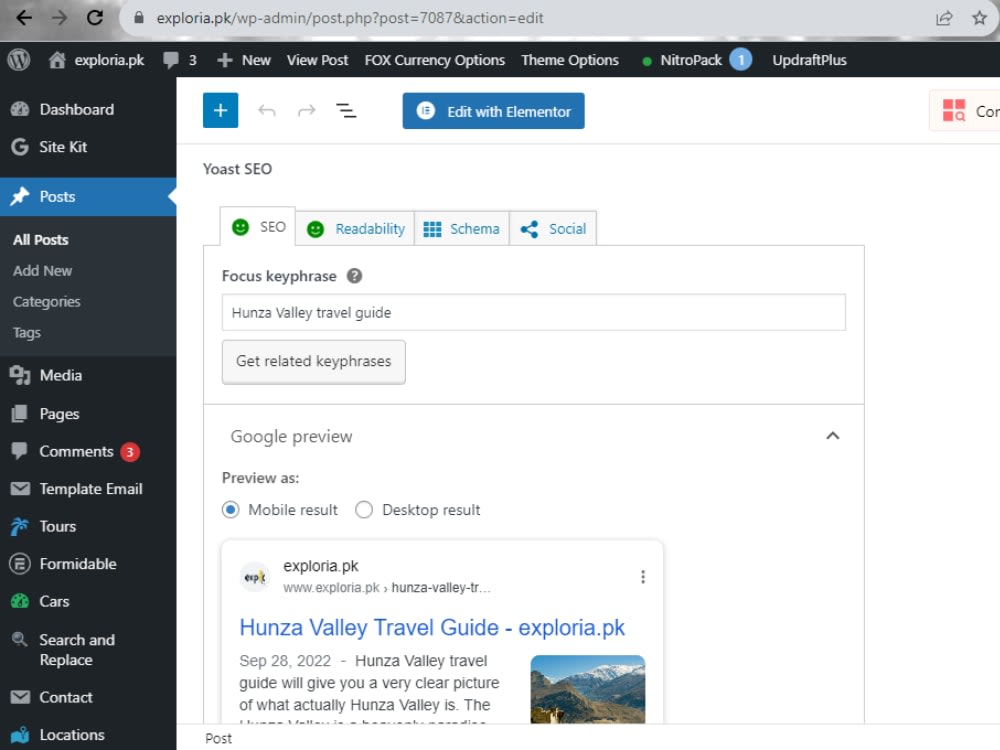
Task: Open Categories under Posts
Action: click(47, 302)
